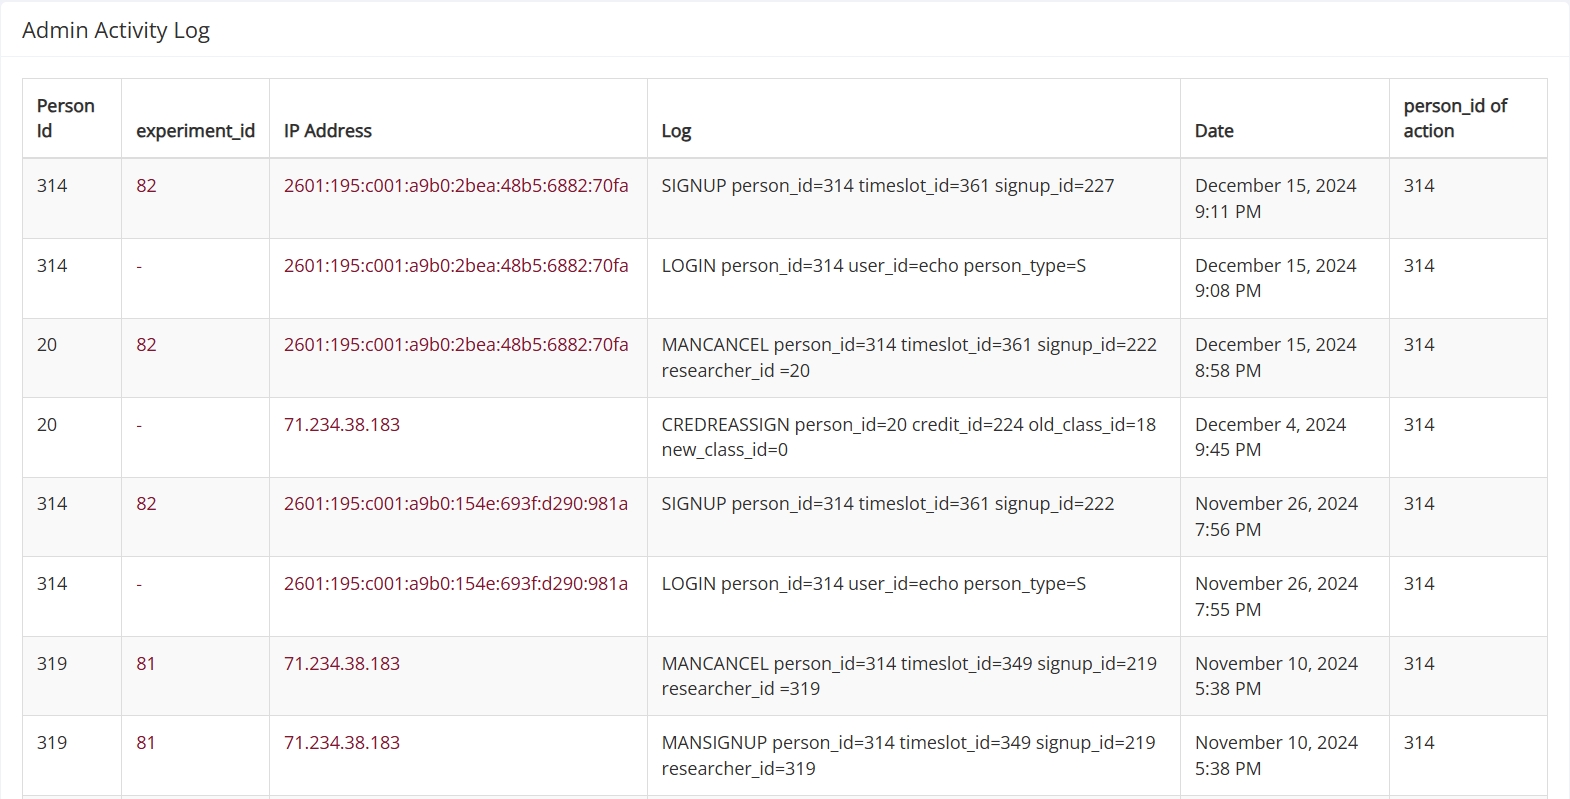
Task: Open experiment 81 in MANCANCEL signup_id=219 row
Action: 146,663
